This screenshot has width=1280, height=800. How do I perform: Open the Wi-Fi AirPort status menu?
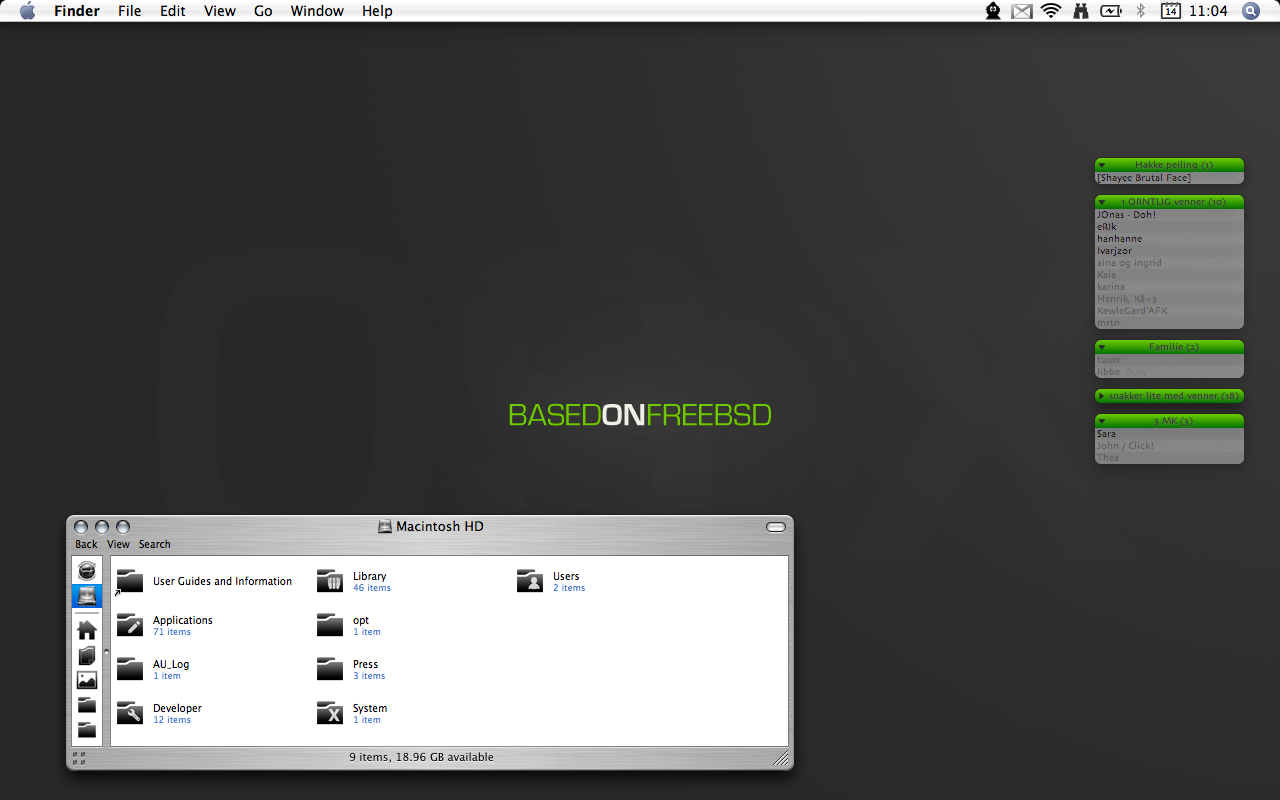point(1050,11)
